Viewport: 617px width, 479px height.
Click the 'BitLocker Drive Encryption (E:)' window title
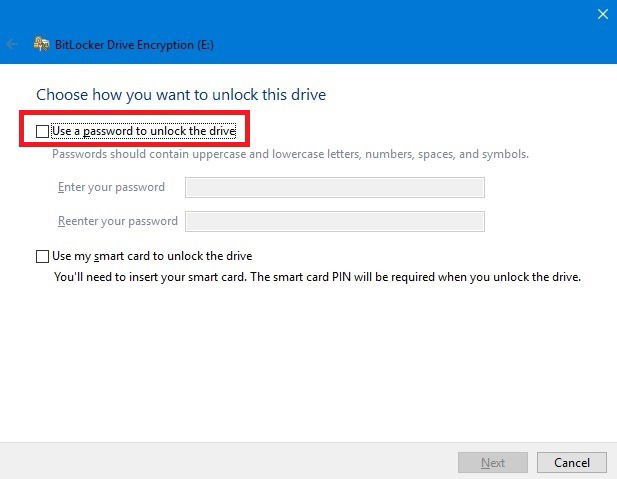coord(134,45)
